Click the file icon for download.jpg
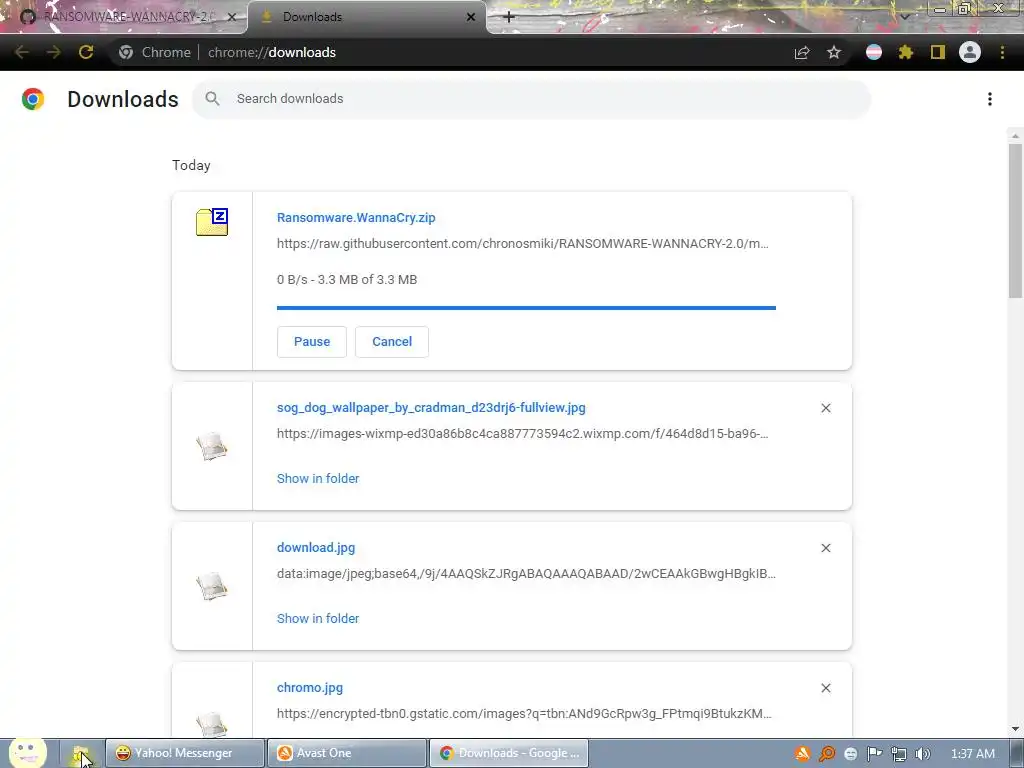 point(212,586)
